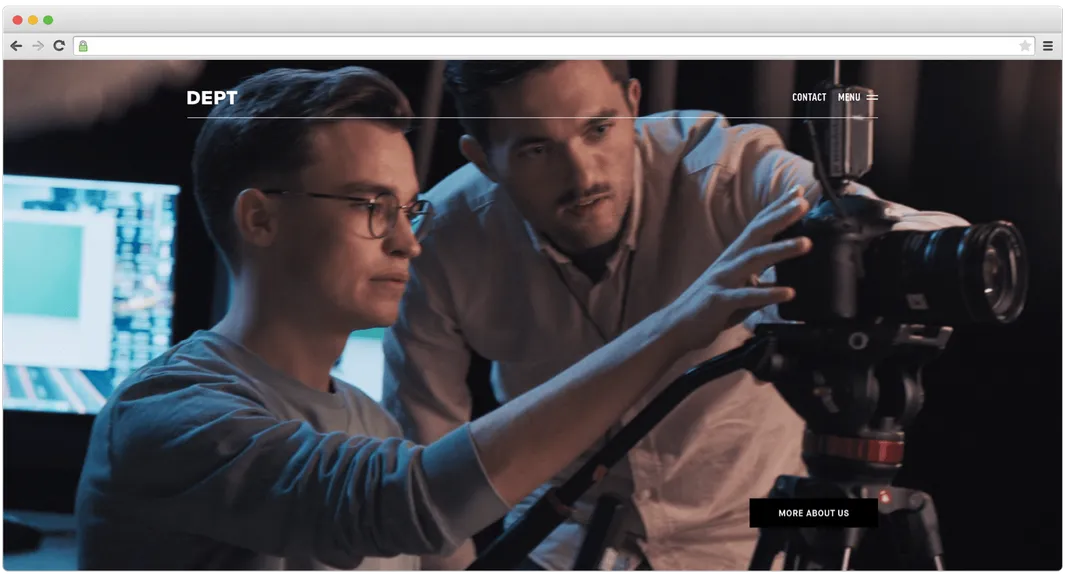Open the CONTACT page link
The width and height of the screenshot is (1067, 582).
[x=809, y=98]
